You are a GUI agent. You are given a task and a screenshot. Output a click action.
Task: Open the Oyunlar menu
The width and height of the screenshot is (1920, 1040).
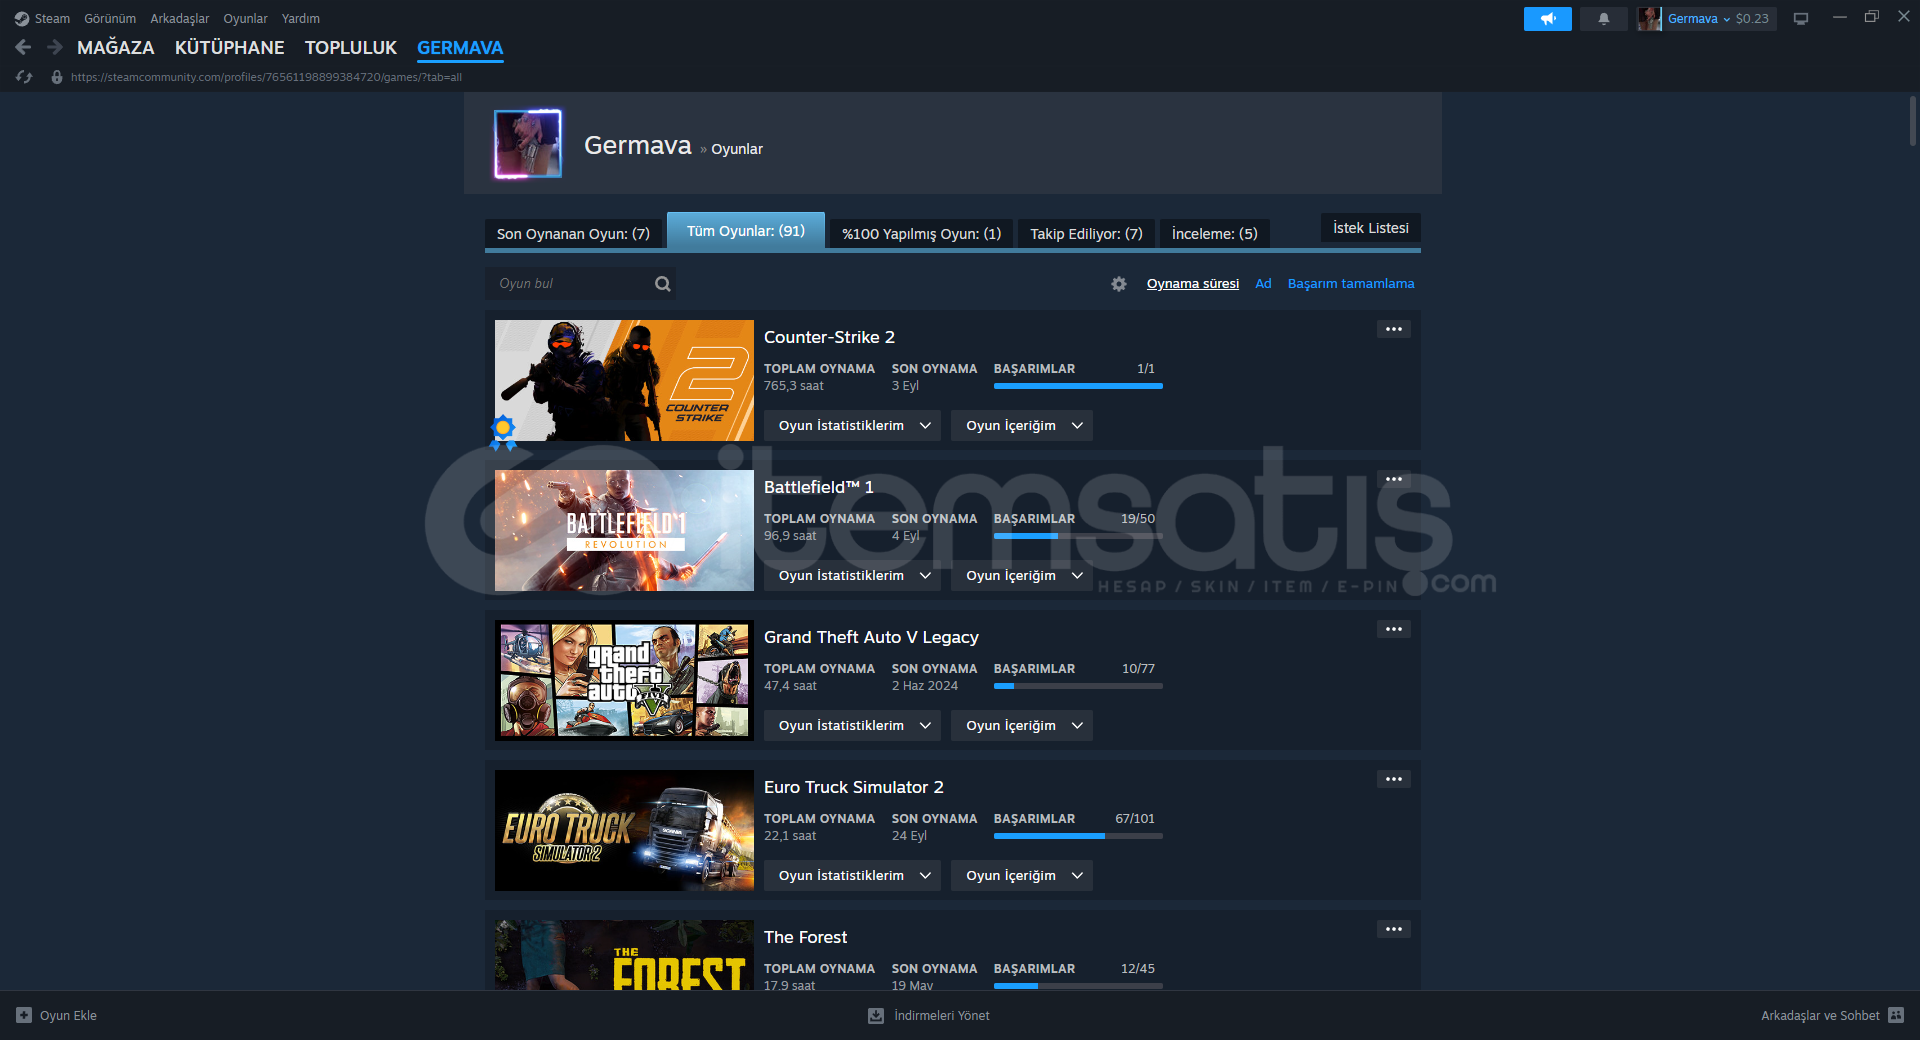click(245, 19)
